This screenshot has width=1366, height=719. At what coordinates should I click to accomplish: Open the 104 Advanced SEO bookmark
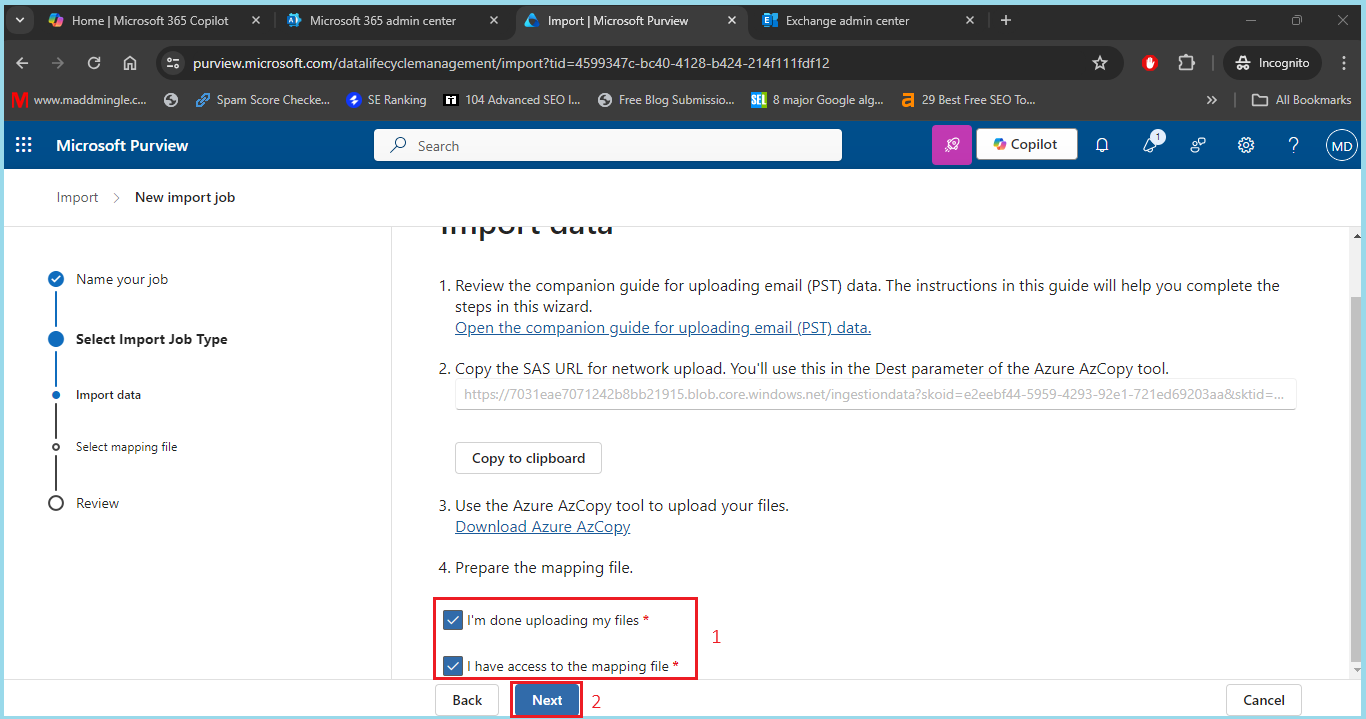(511, 100)
